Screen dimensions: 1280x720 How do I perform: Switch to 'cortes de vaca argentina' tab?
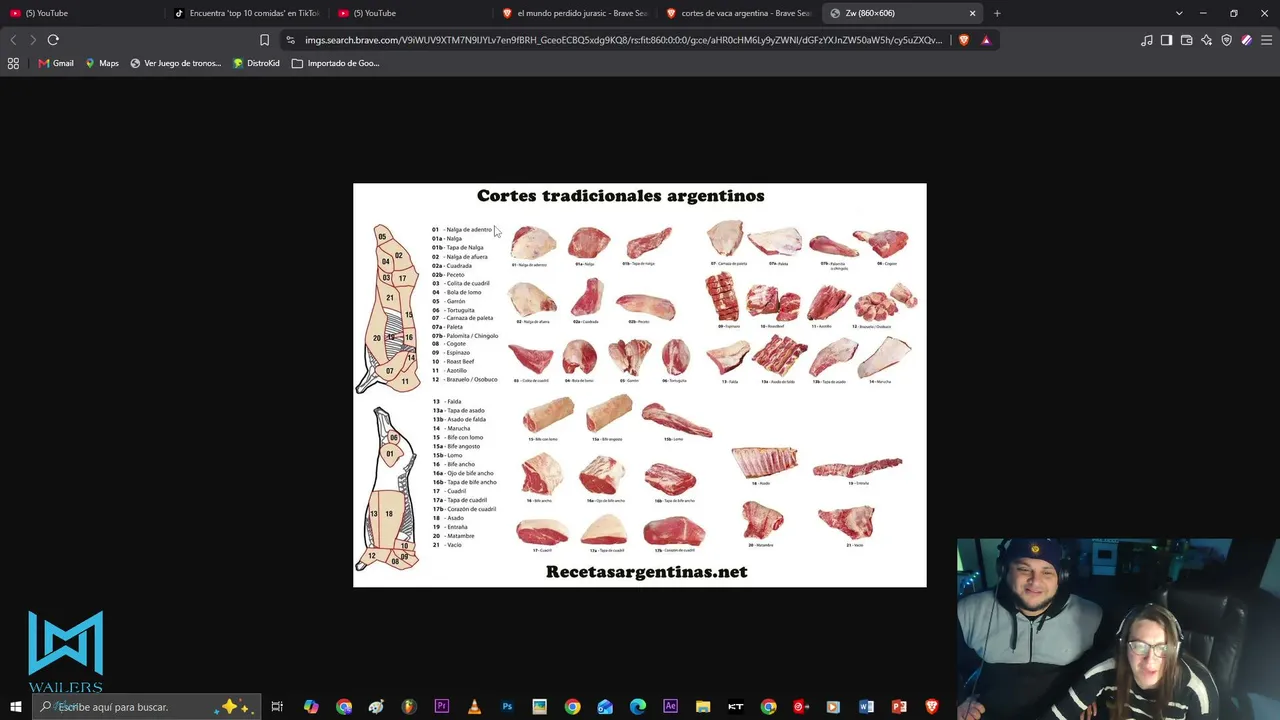738,13
